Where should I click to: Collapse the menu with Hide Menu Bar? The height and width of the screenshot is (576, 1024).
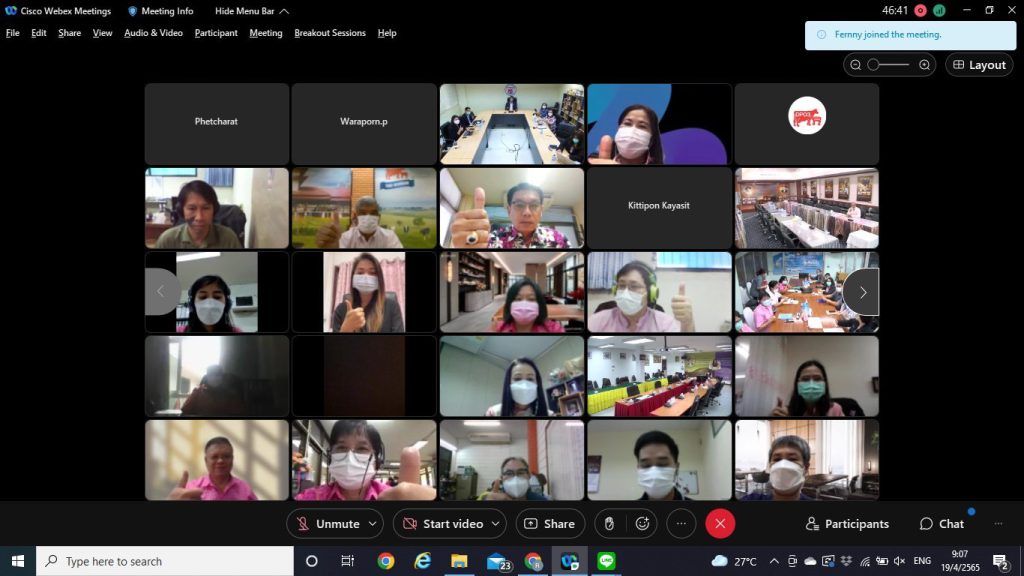(252, 11)
